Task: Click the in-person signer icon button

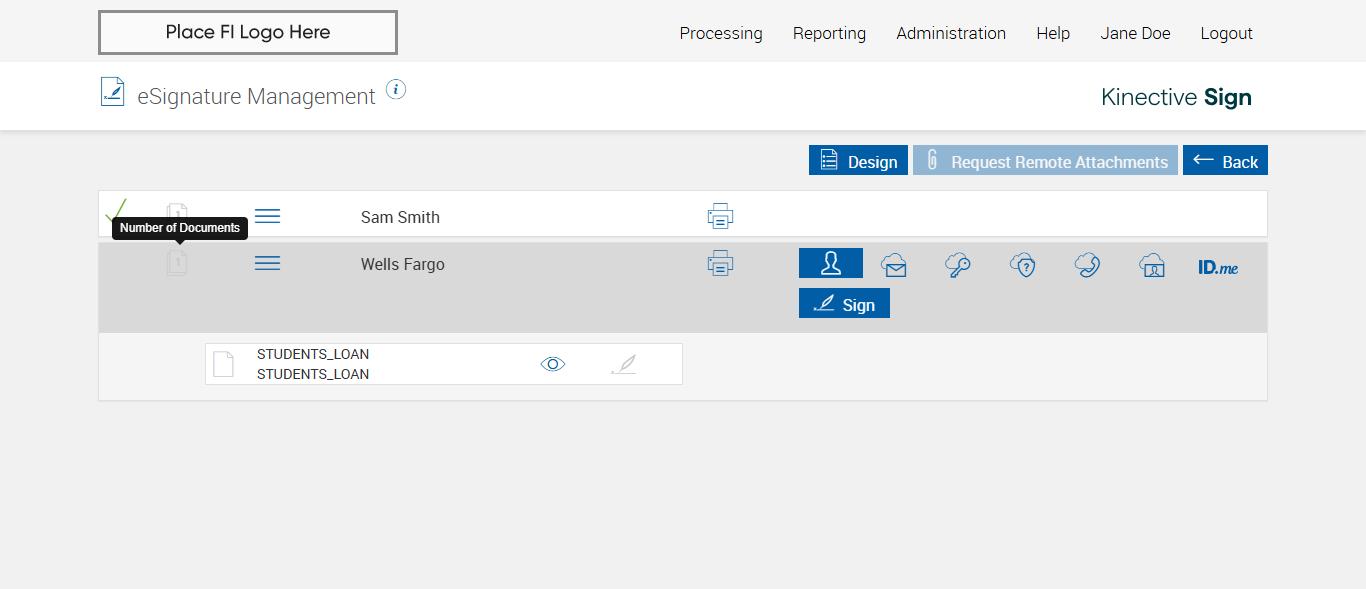Action: (x=830, y=263)
